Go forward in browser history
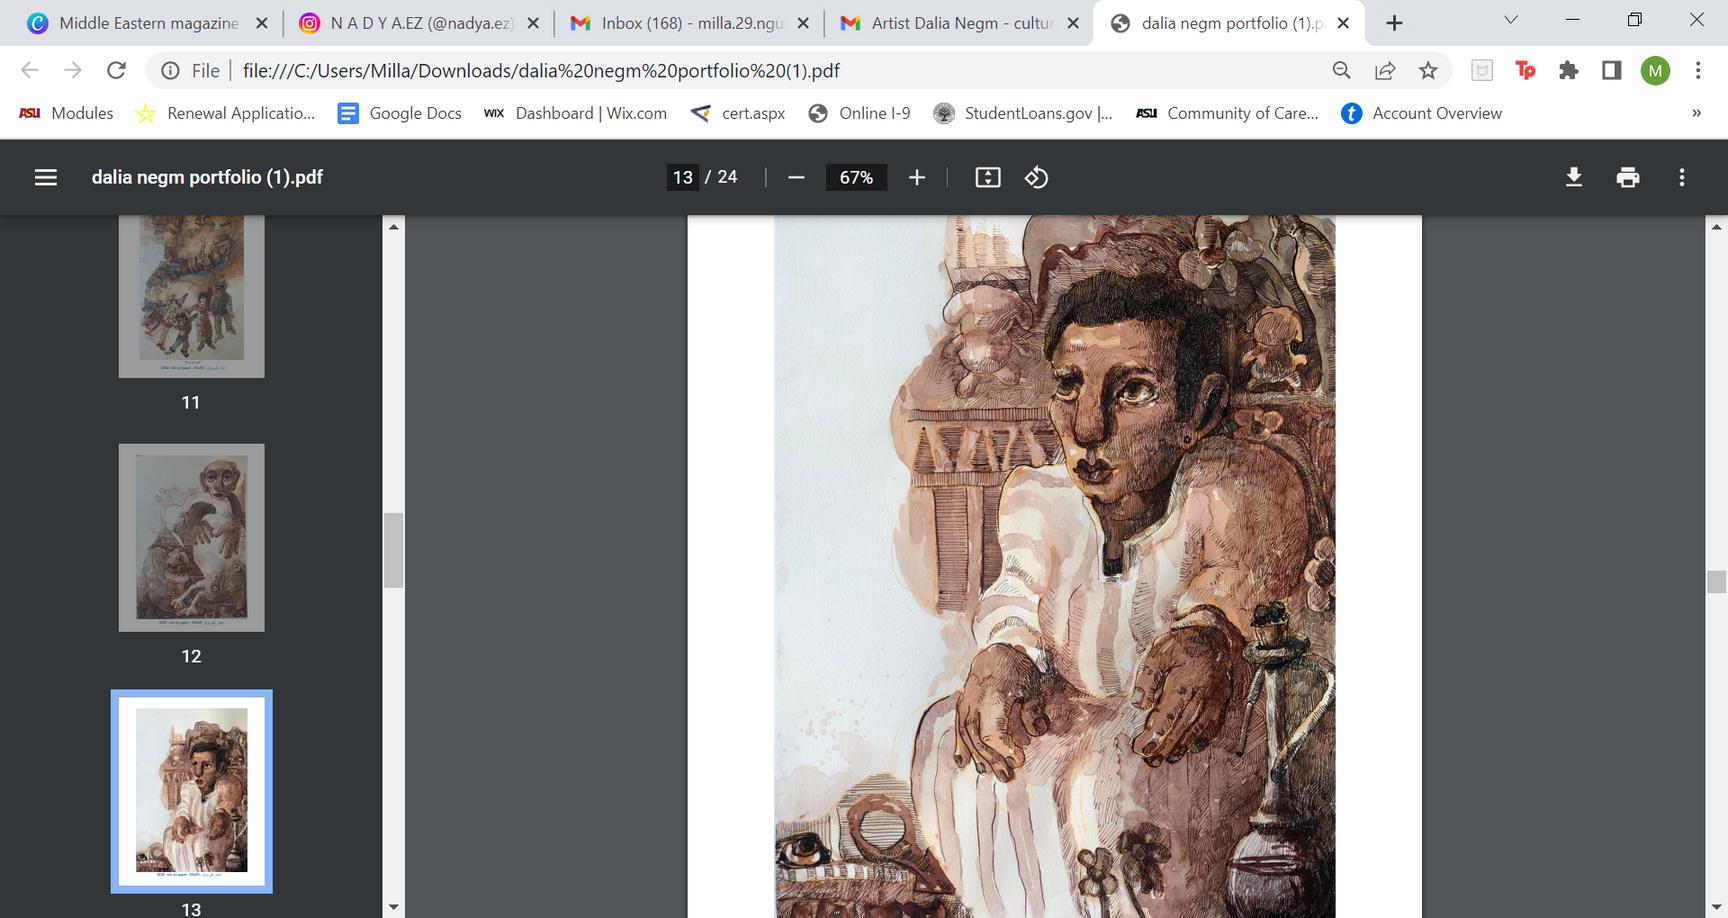This screenshot has width=1728, height=918. (x=73, y=70)
